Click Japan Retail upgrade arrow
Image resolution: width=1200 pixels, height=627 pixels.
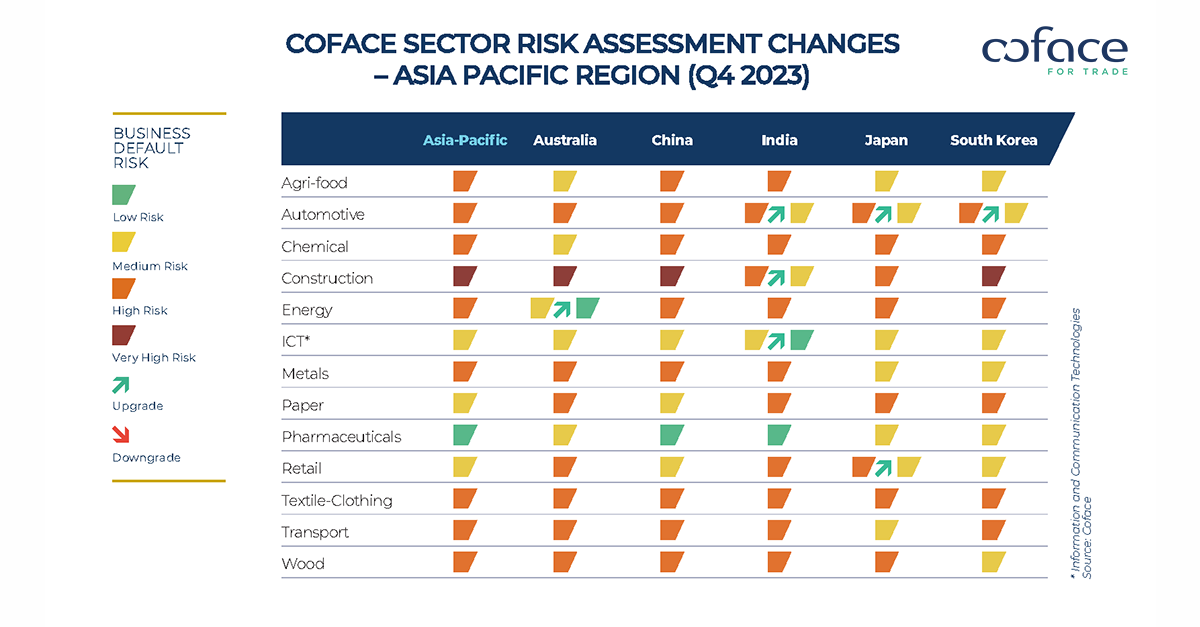click(886, 467)
